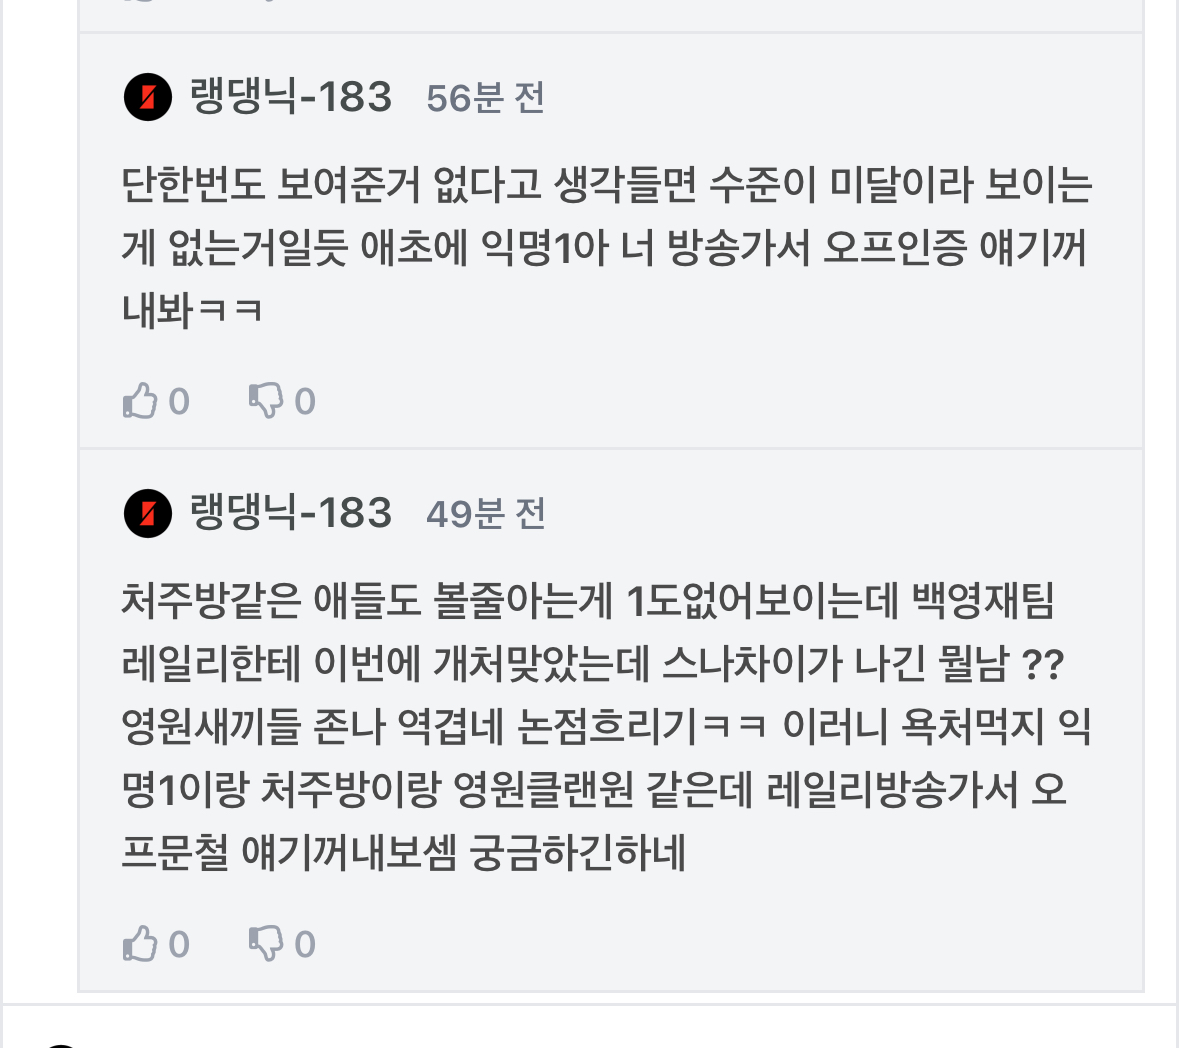This screenshot has width=1179, height=1048.
Task: Click the avatar on the 56분 전 comment
Action: [x=148, y=97]
